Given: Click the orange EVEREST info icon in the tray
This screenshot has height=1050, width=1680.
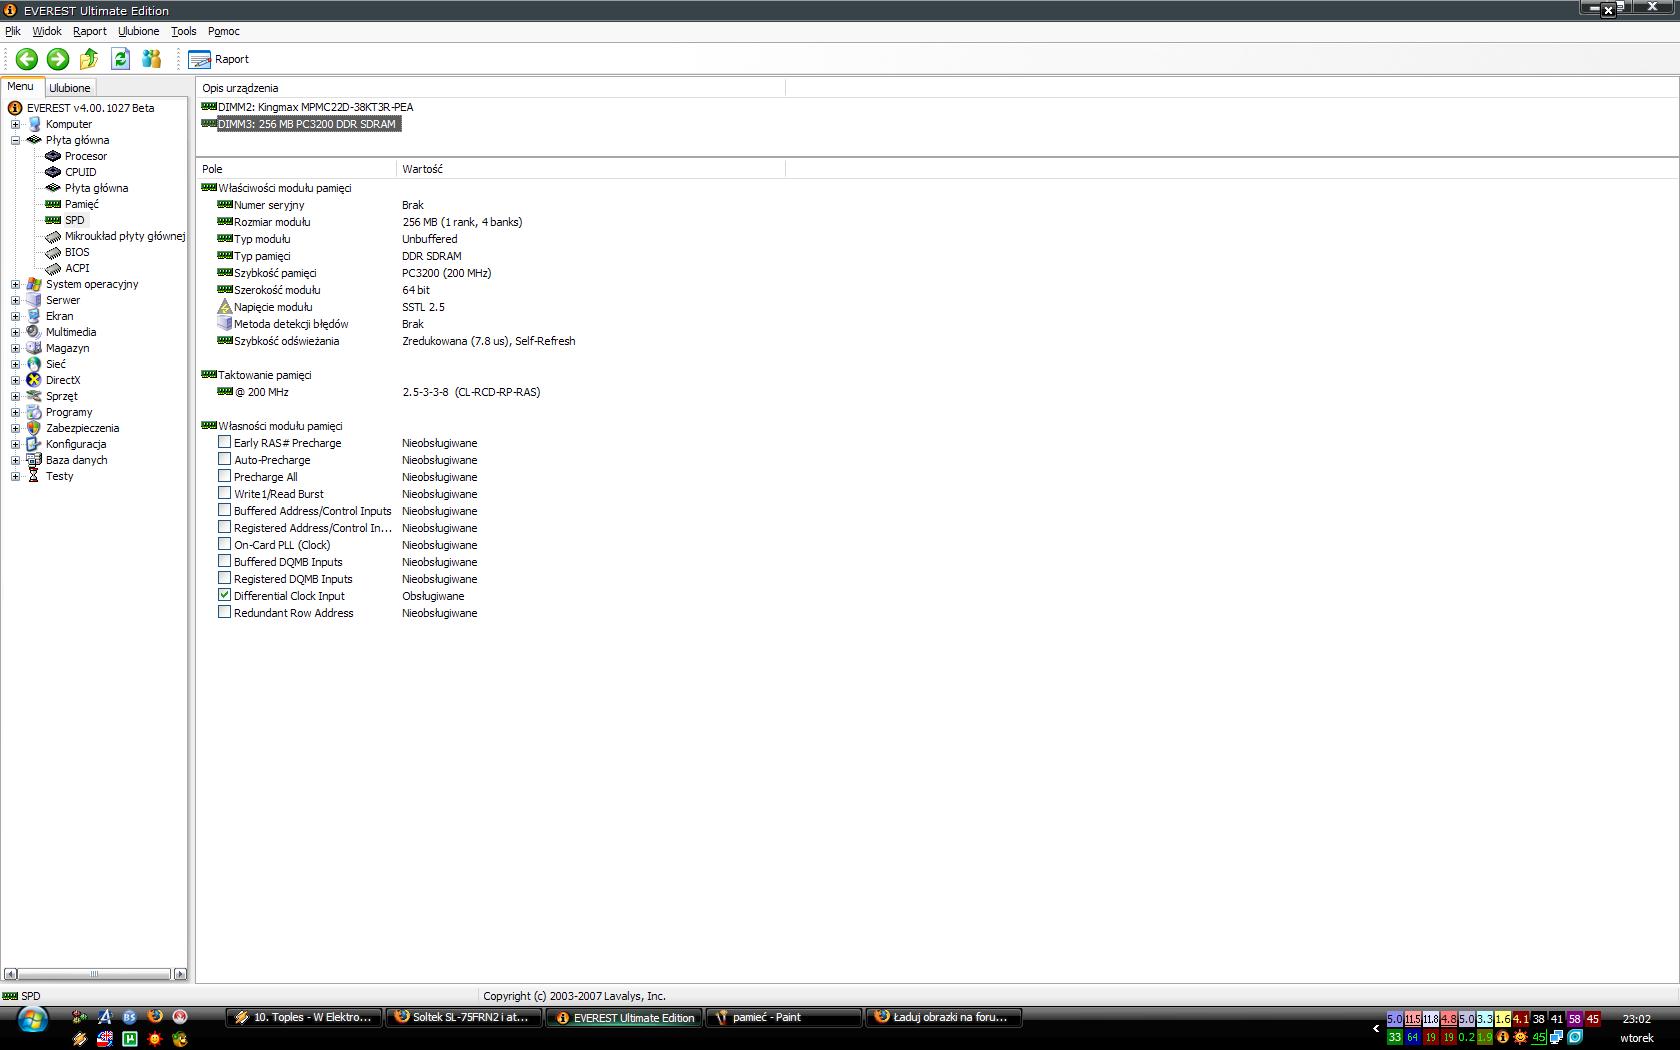Looking at the screenshot, I should (1502, 1037).
